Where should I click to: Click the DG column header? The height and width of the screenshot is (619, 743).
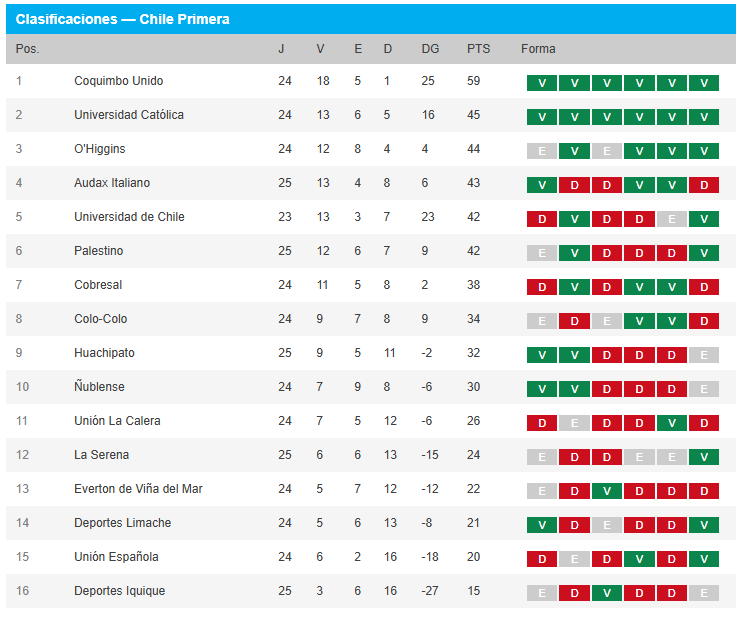(430, 49)
